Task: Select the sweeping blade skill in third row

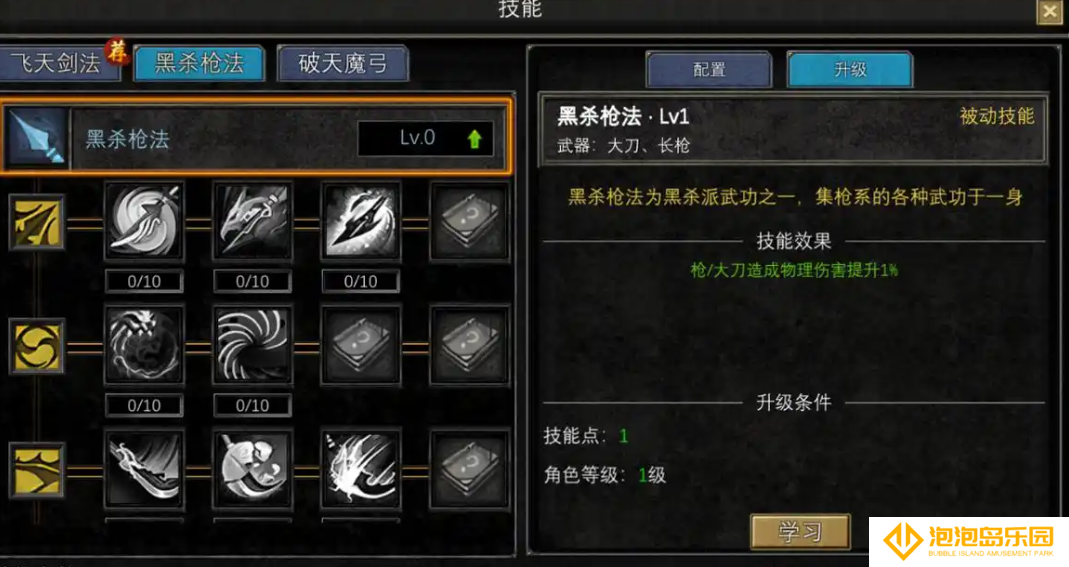Action: [x=144, y=469]
